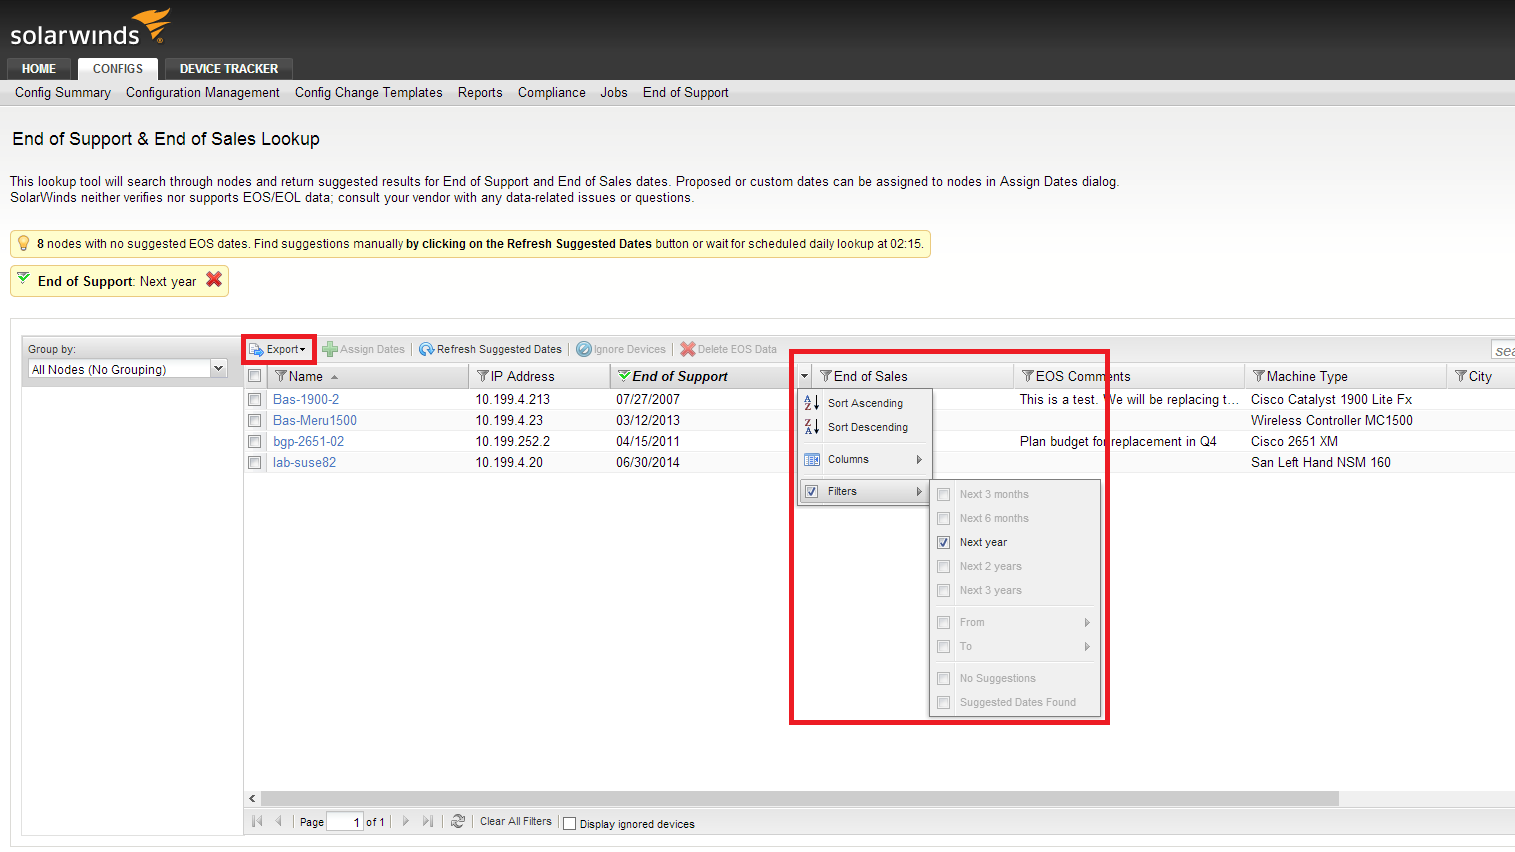
Task: Click filter icon in Machine Type column
Action: tap(1259, 376)
